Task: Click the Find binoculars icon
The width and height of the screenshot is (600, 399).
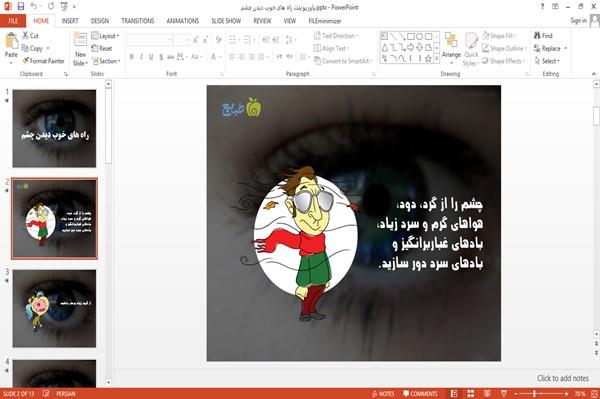Action: 537,36
